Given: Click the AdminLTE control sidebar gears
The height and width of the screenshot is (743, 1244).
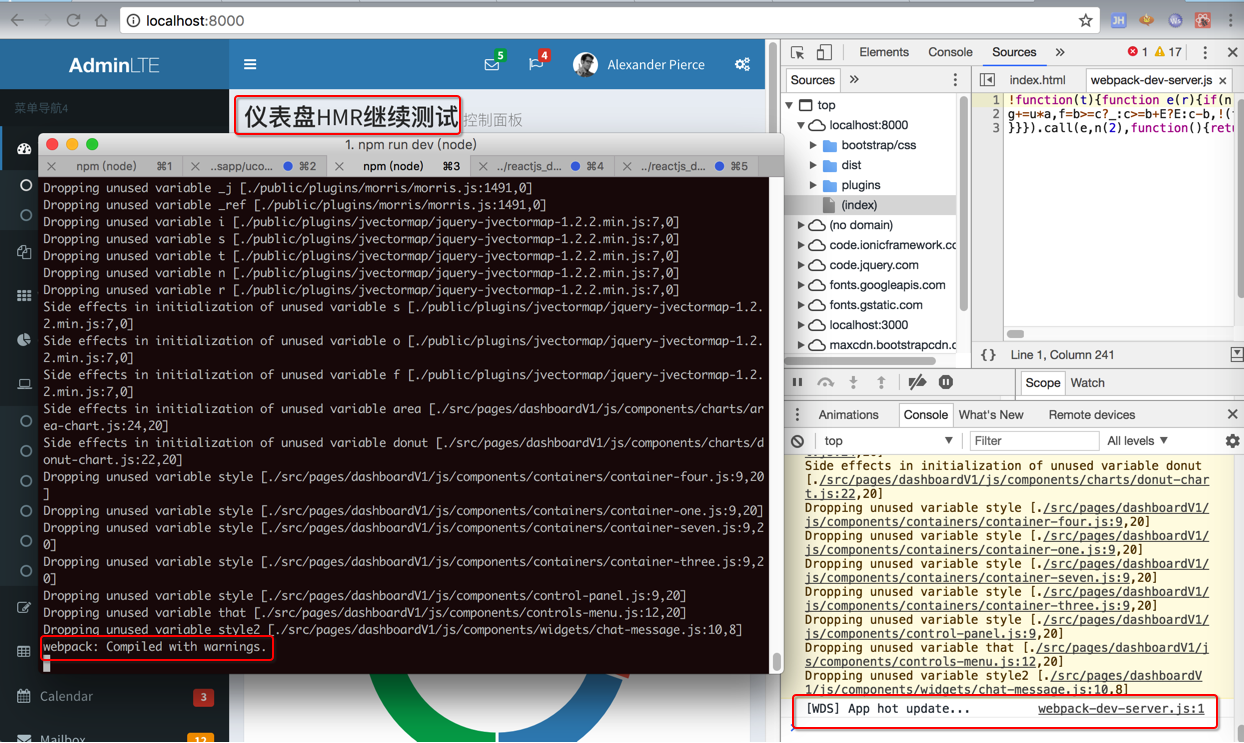Looking at the screenshot, I should point(742,65).
